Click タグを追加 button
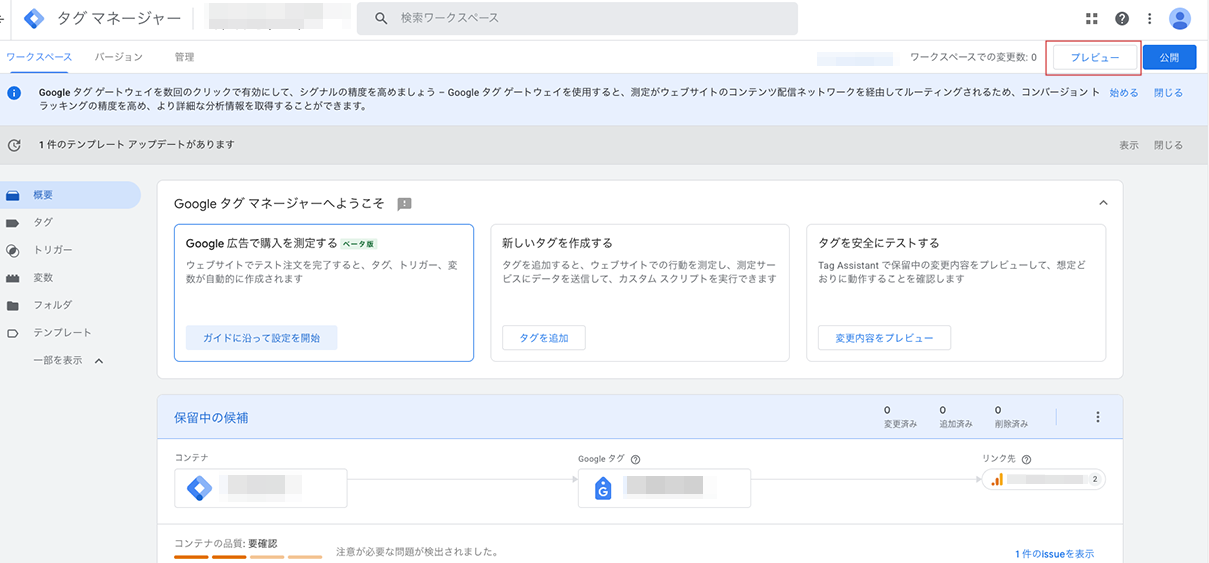Image resolution: width=1209 pixels, height=563 pixels. pos(544,338)
